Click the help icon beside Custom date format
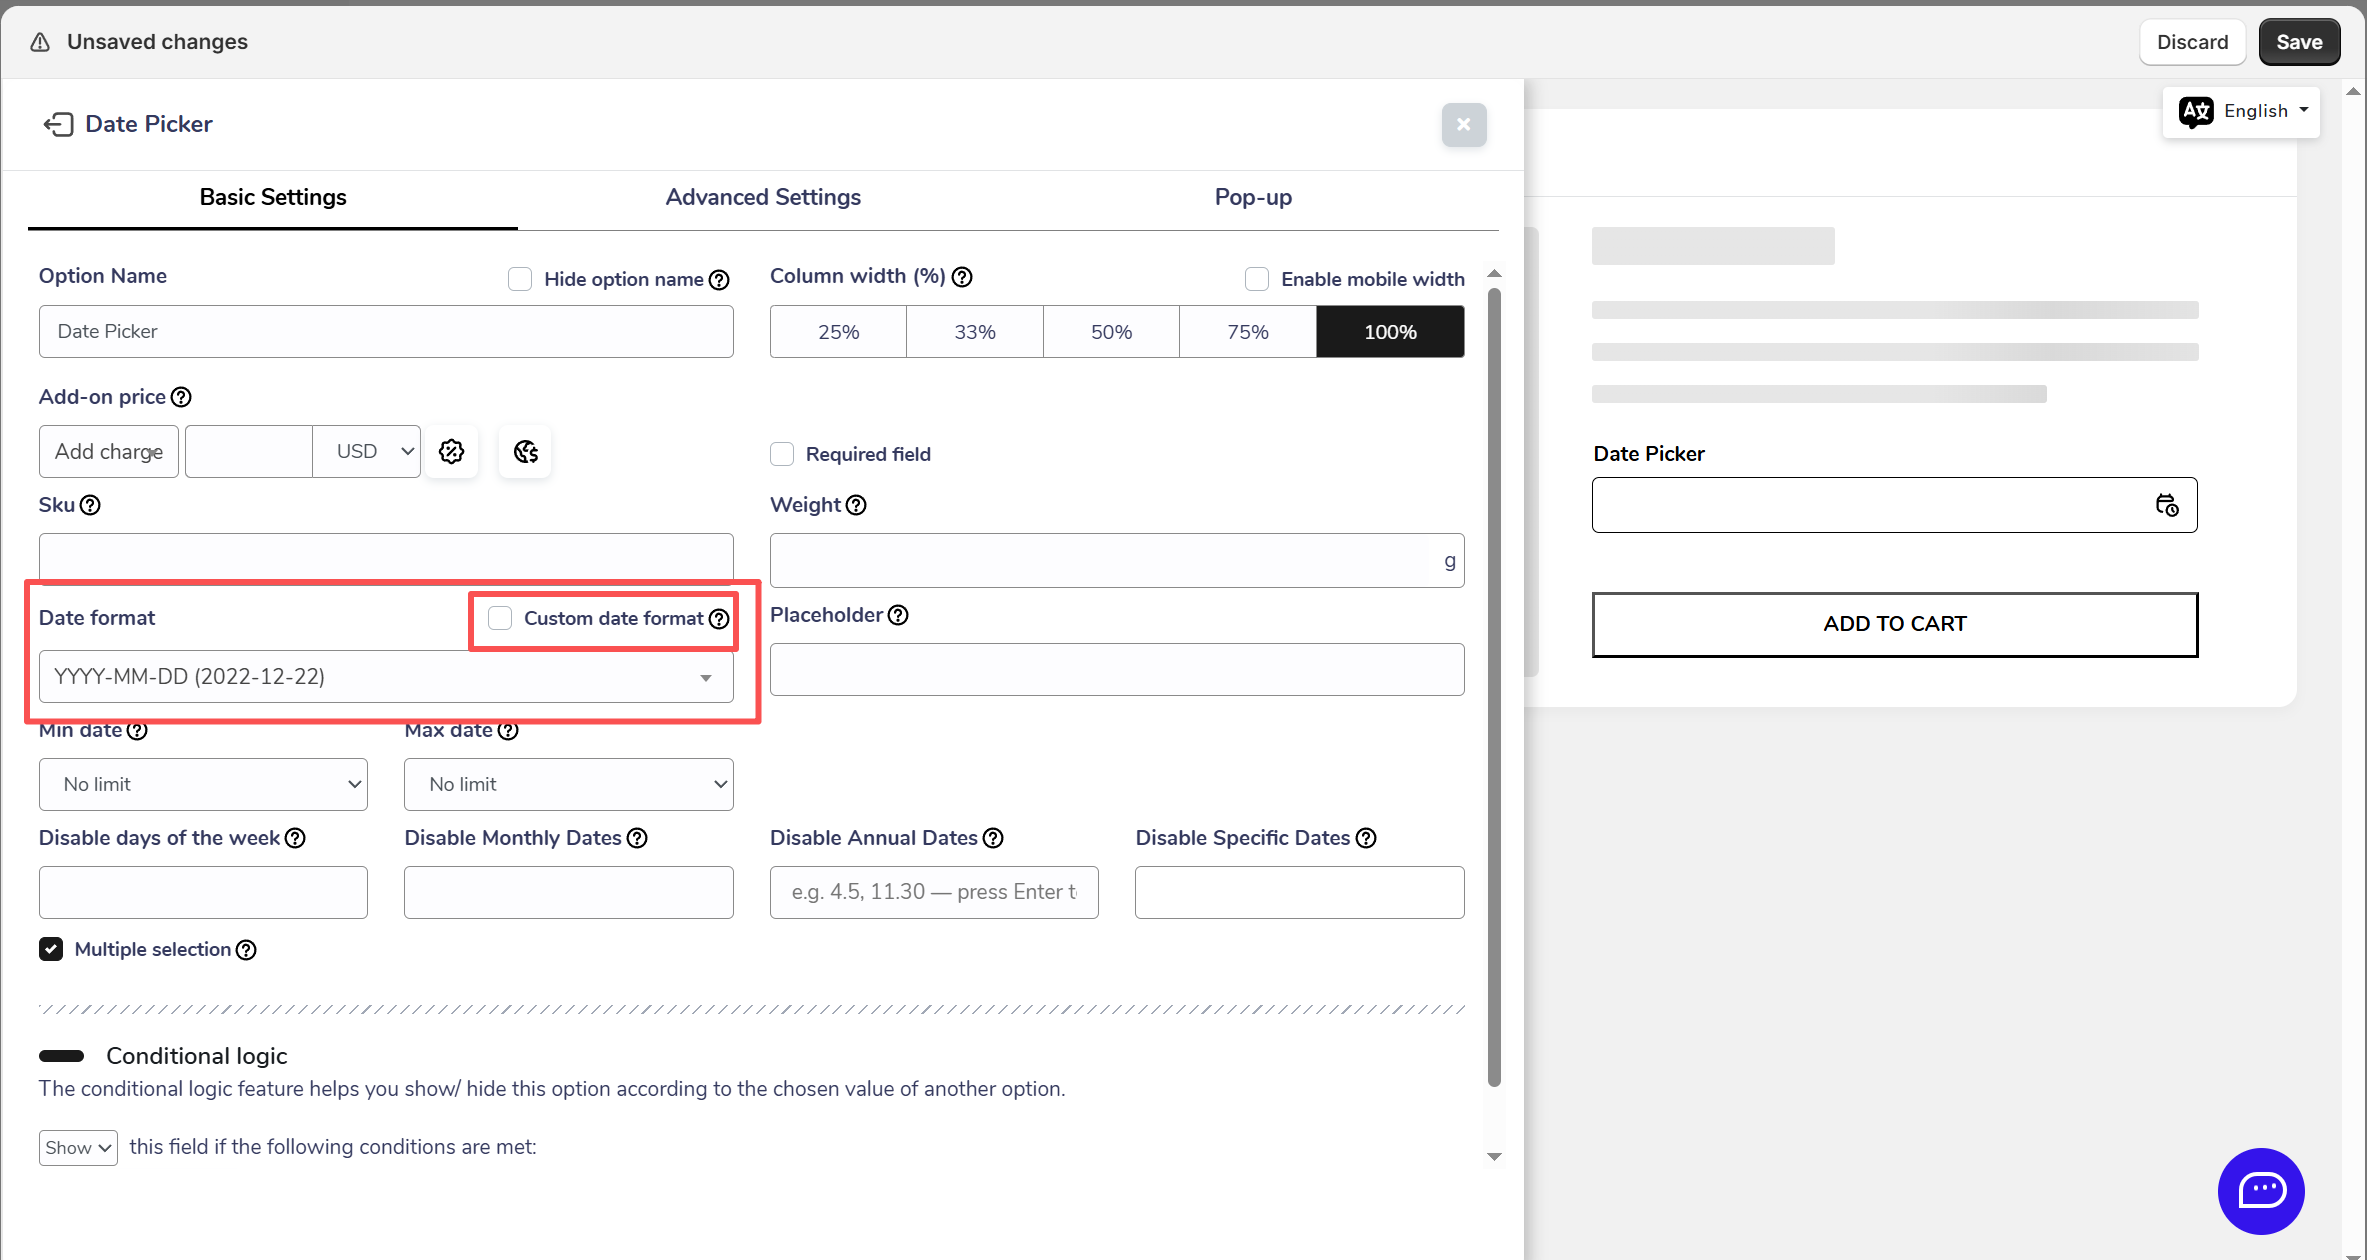This screenshot has width=2367, height=1260. coord(719,619)
